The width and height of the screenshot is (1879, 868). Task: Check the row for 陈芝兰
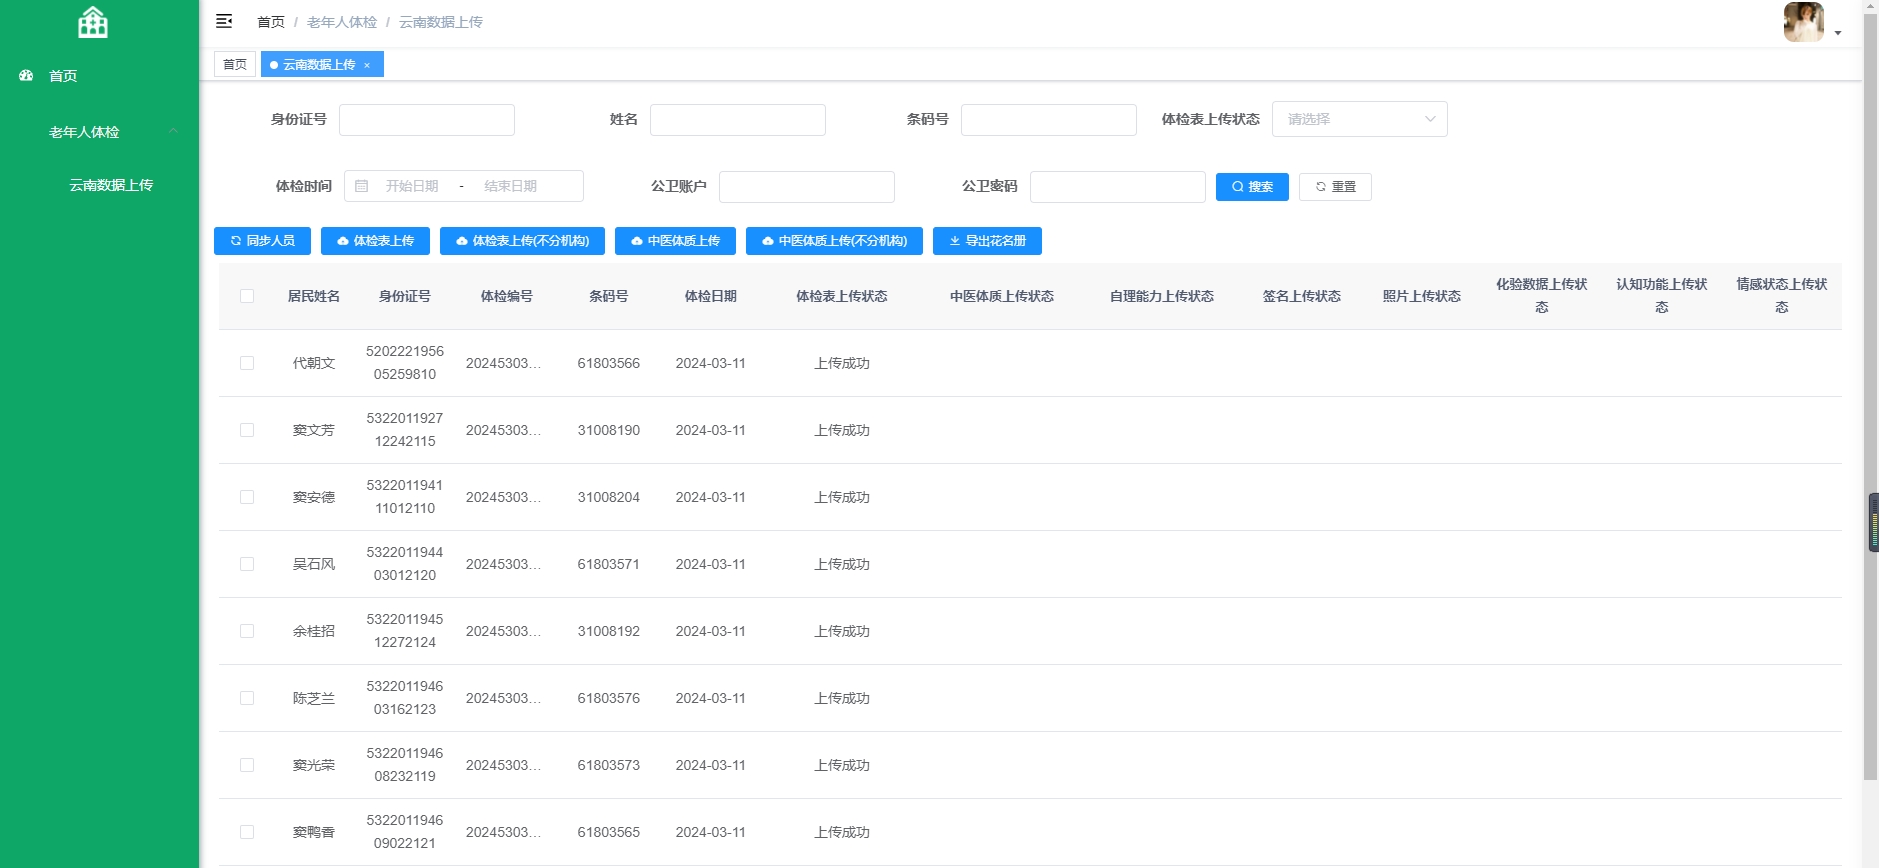pyautogui.click(x=247, y=698)
